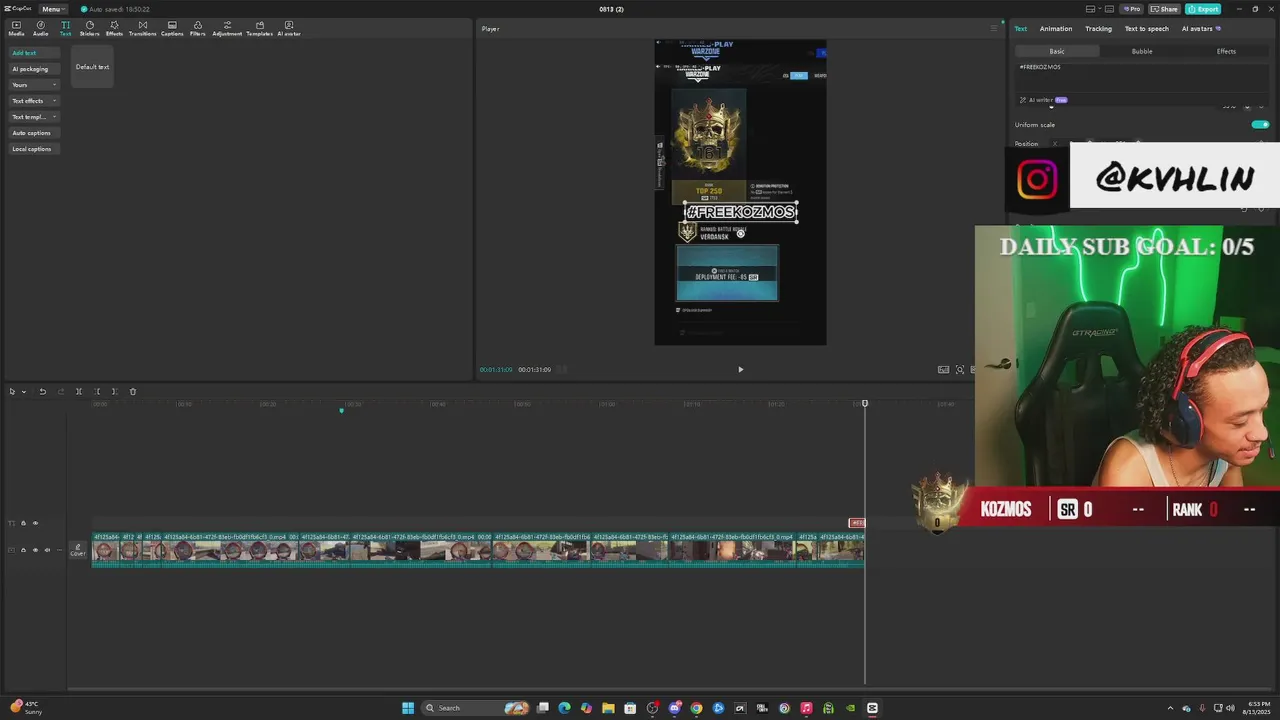Viewport: 1280px width, 720px height.
Task: Select the Basic sub-tab
Action: 1057,51
